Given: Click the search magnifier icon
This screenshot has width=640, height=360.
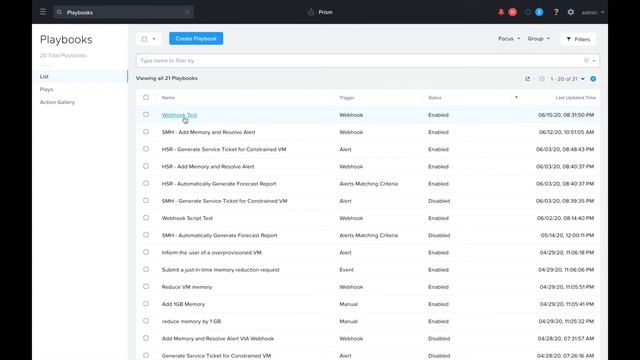Looking at the screenshot, I should point(59,12).
